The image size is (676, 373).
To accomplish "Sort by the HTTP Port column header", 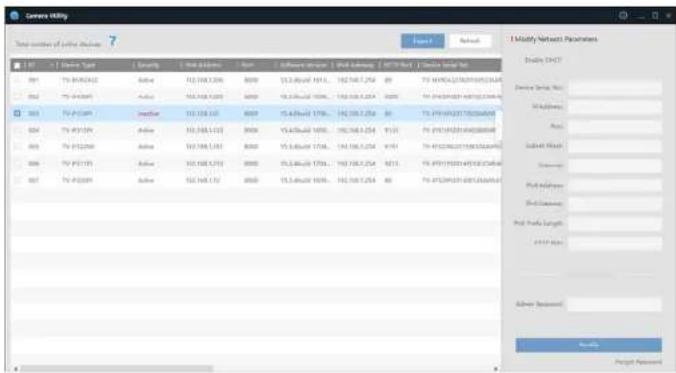I will (397, 65).
